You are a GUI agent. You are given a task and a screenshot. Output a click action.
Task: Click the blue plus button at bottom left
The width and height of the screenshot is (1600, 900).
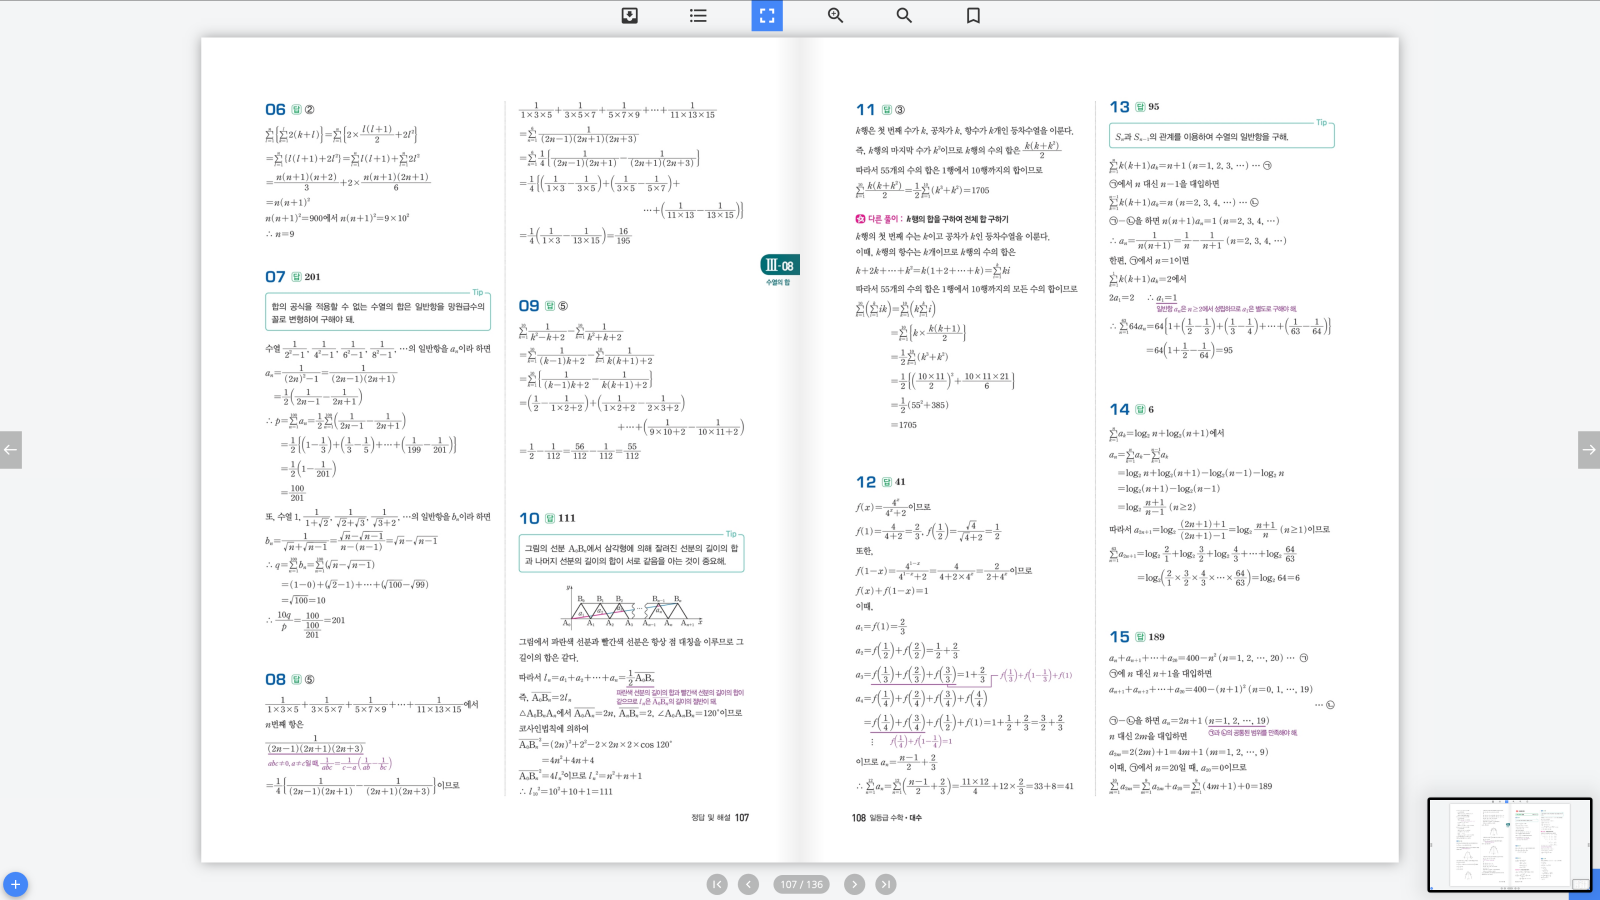click(x=15, y=884)
